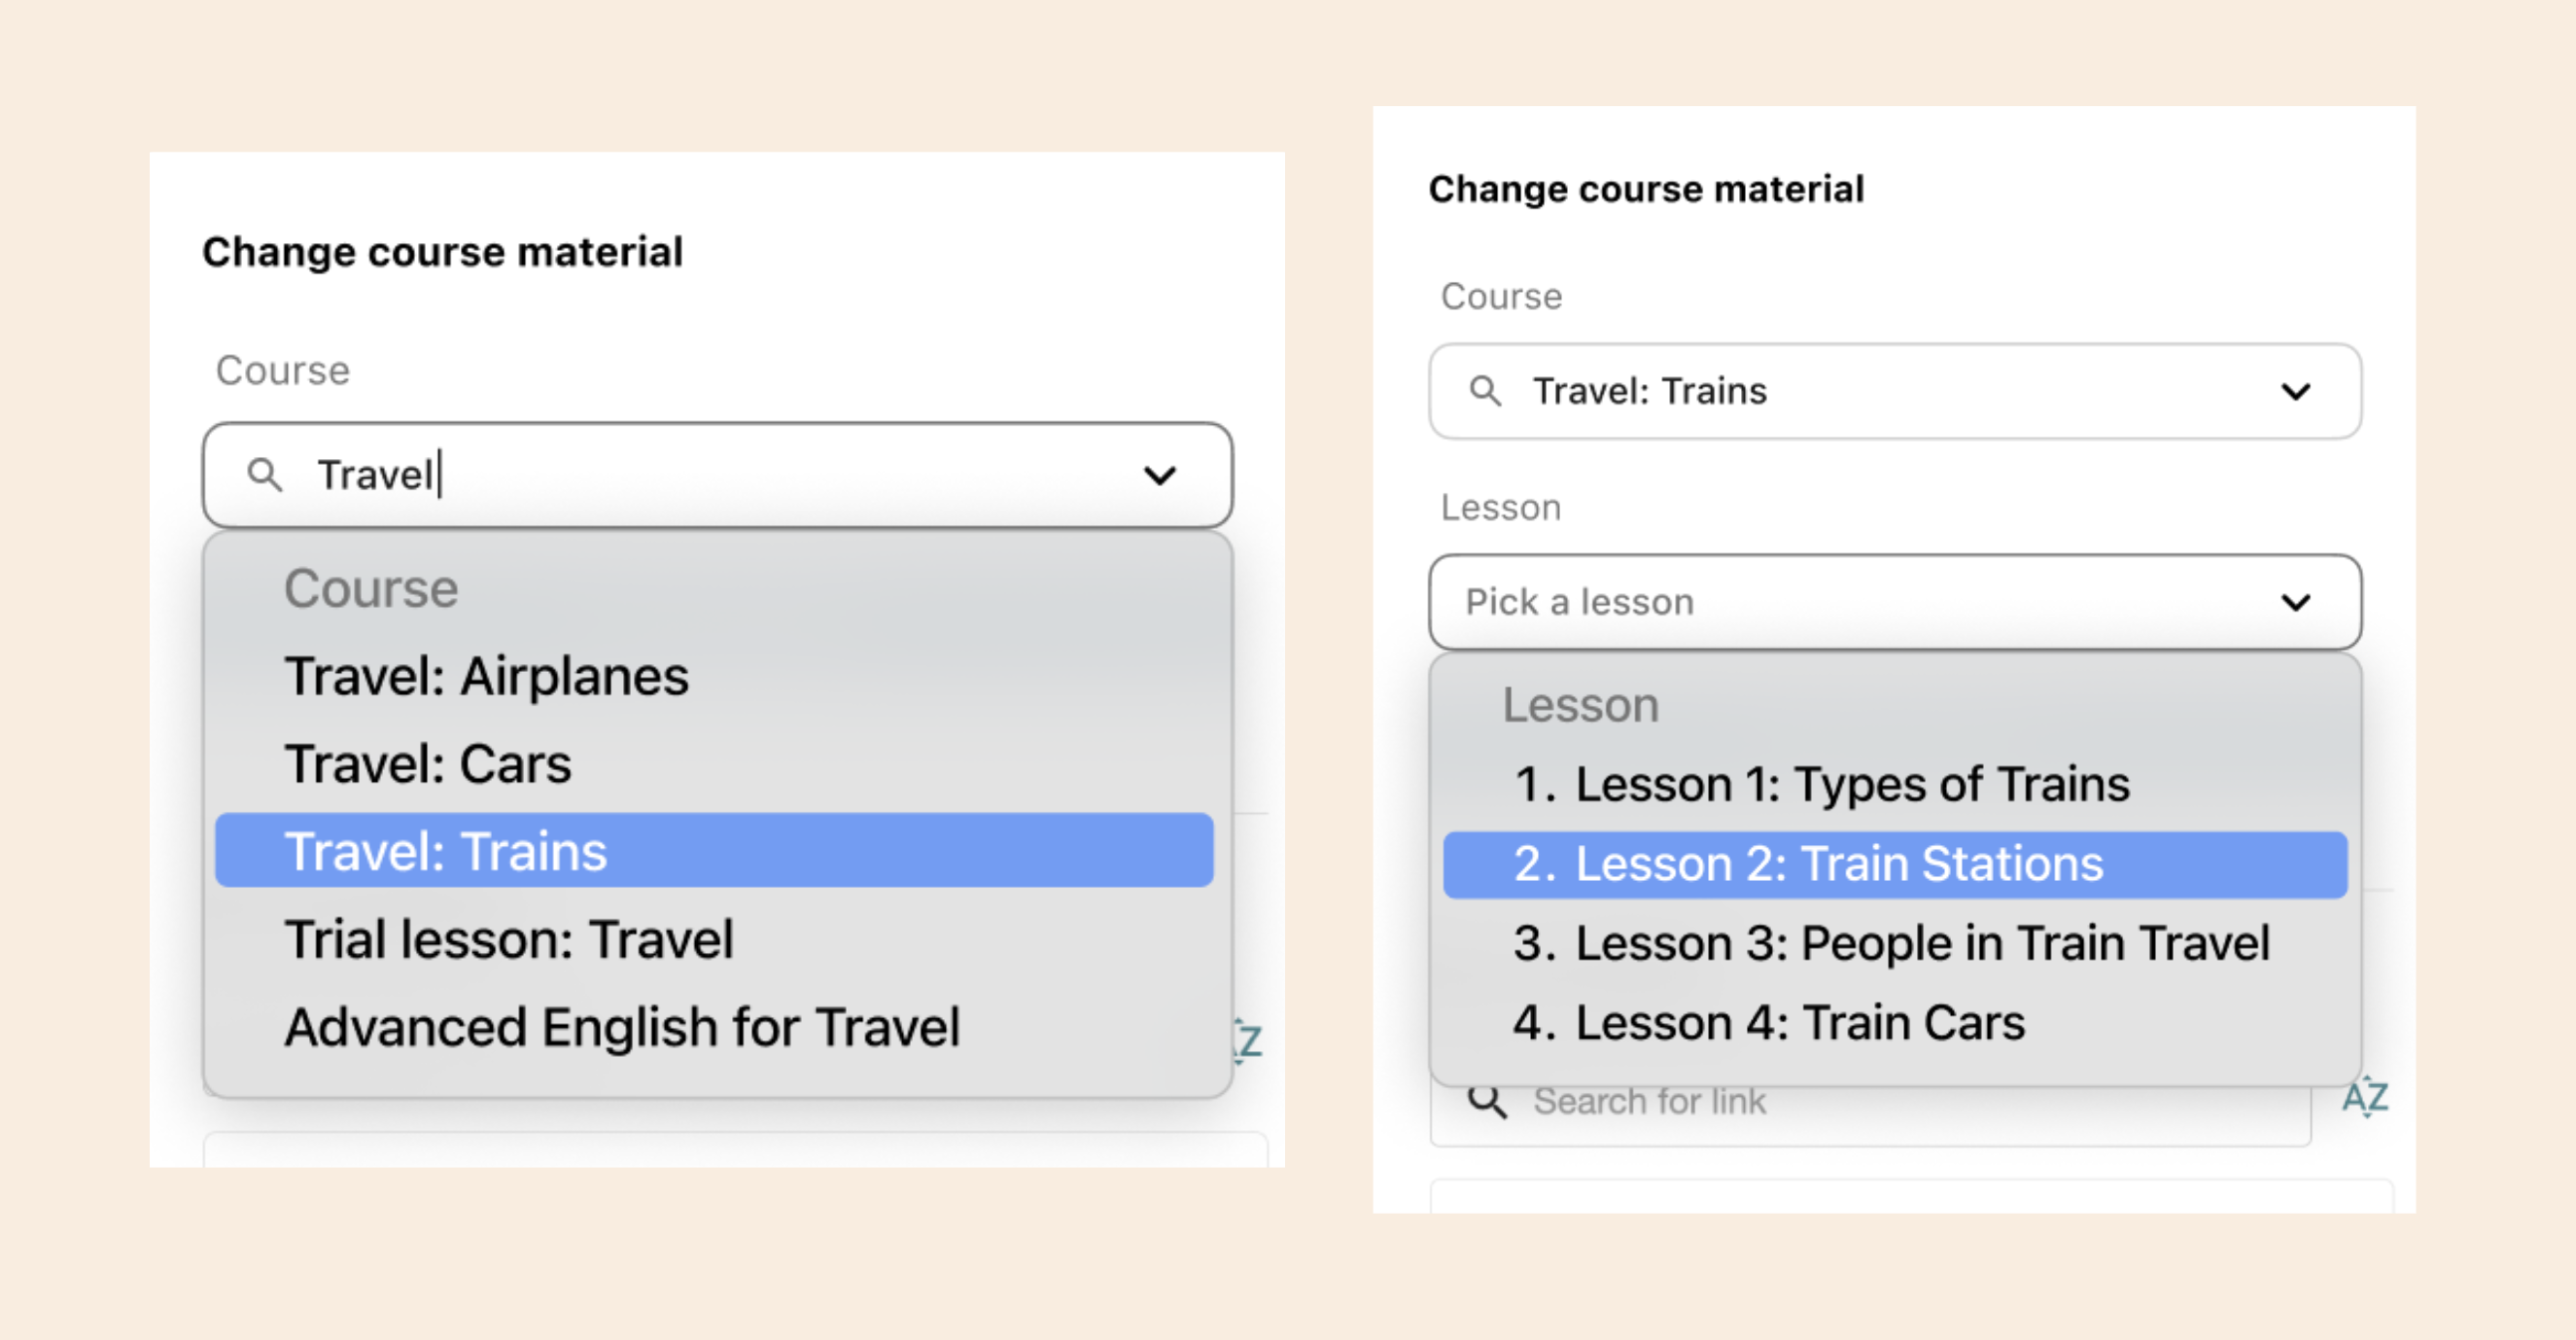The image size is (2576, 1340).
Task: Pick Lesson 2: Train Stations
Action: (x=1895, y=864)
